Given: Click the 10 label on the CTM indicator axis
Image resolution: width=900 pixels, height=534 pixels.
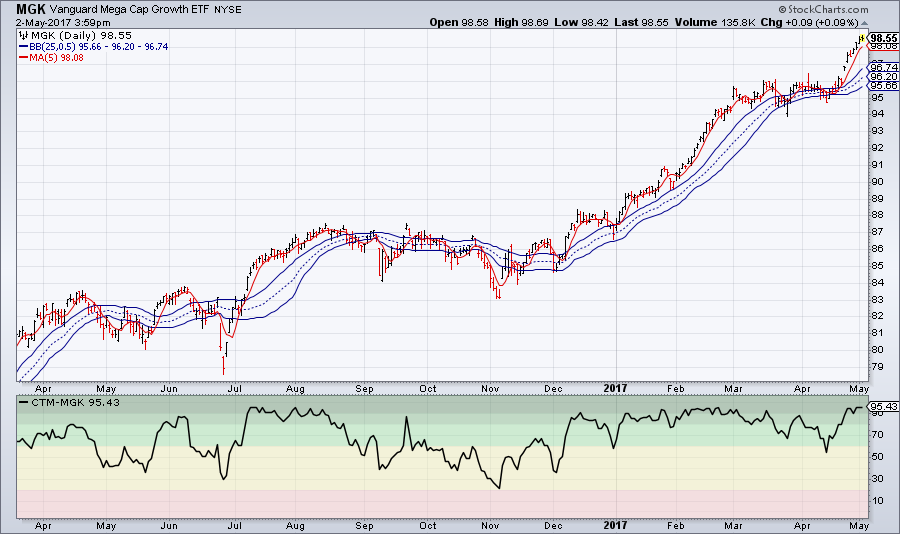Looking at the screenshot, I should click(x=878, y=500).
